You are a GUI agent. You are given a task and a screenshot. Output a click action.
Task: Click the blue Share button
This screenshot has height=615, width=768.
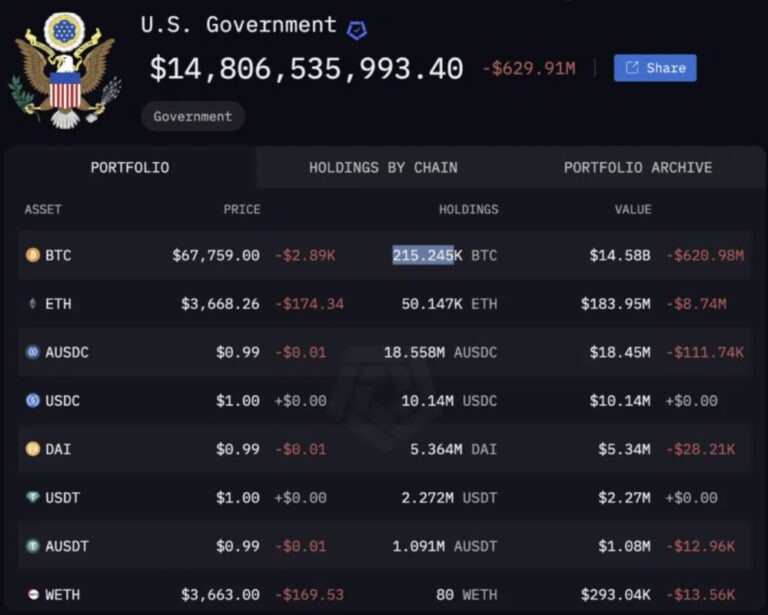pyautogui.click(x=655, y=68)
